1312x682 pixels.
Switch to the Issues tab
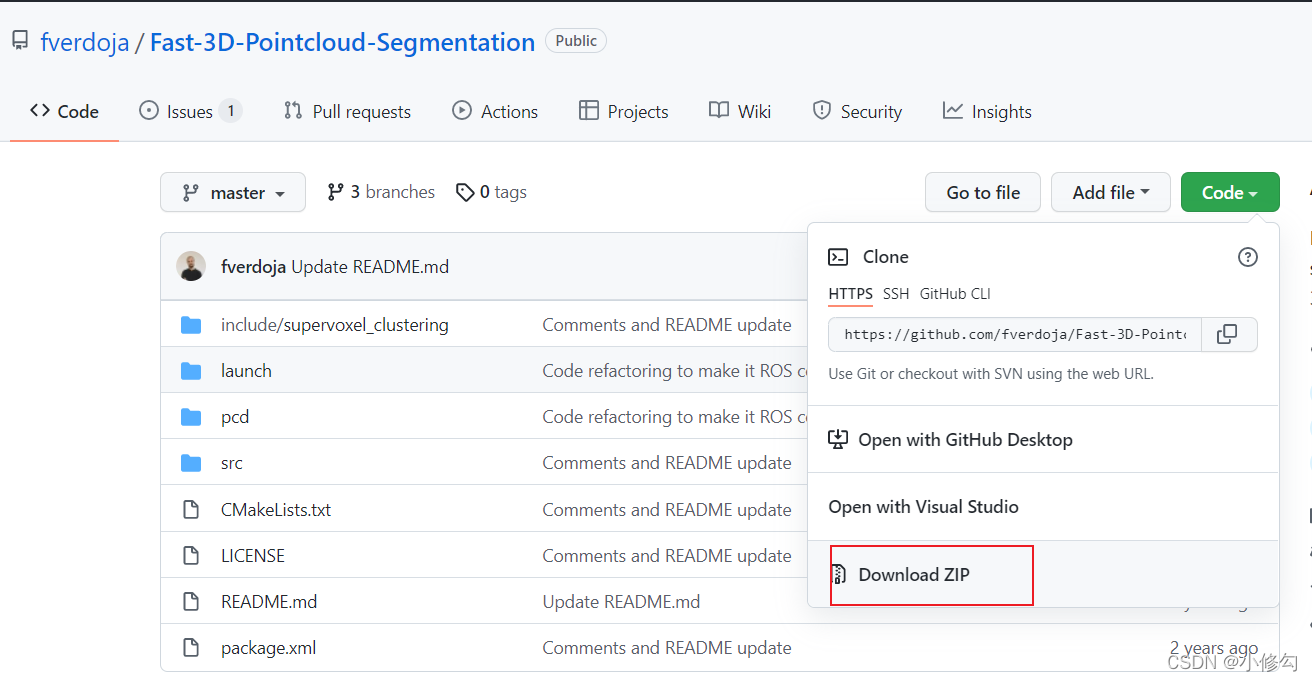pyautogui.click(x=190, y=112)
